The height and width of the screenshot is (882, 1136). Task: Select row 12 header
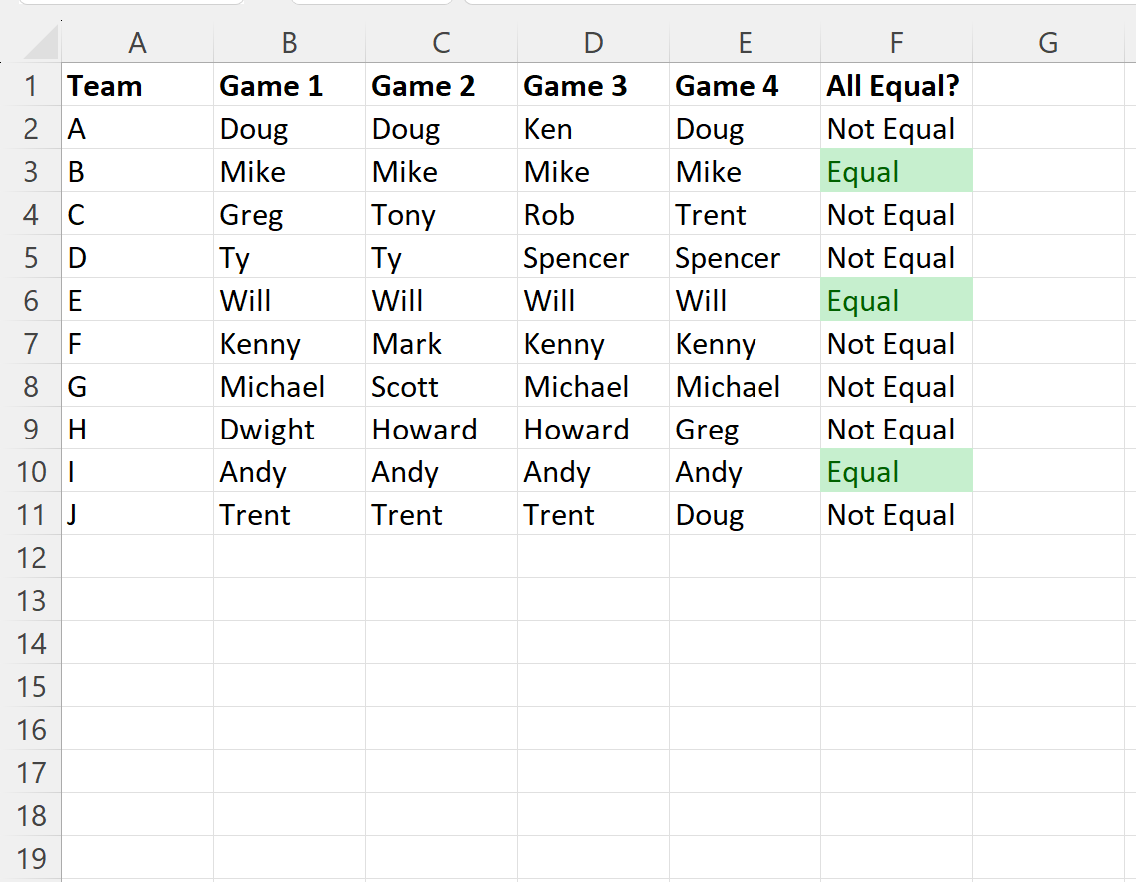[30, 558]
